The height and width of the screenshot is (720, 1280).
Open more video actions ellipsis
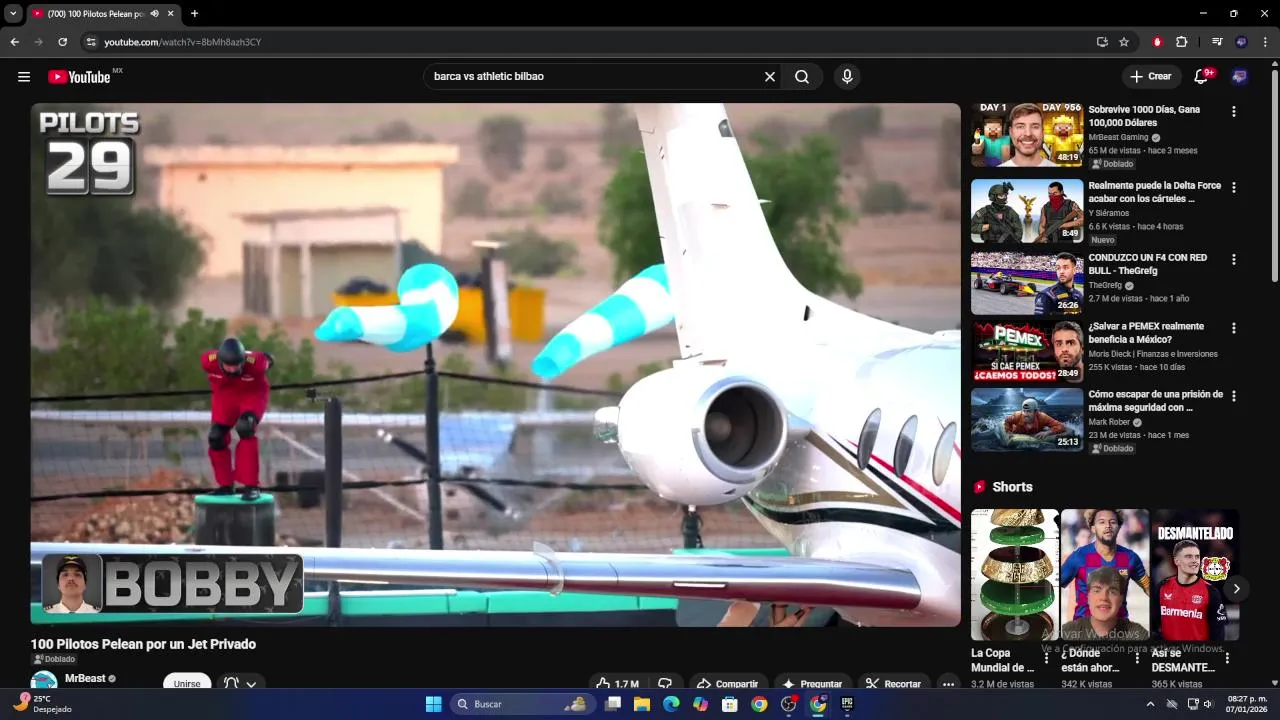(948, 684)
